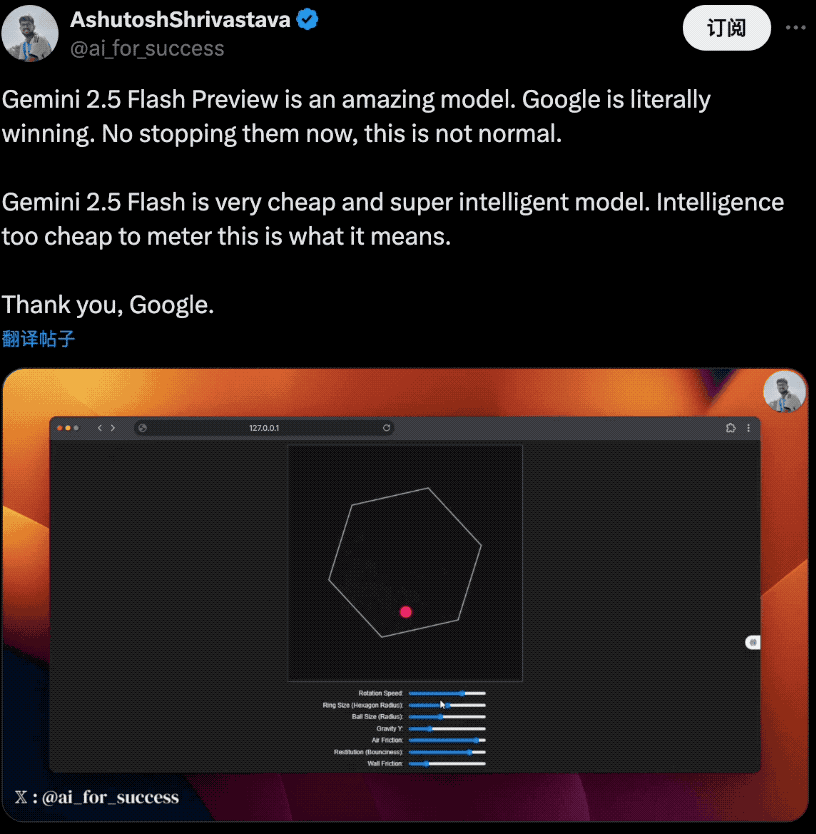The image size is (816, 834).
Task: Adjust the Ring Size (Hexagon Radius) slider
Action: click(x=447, y=705)
